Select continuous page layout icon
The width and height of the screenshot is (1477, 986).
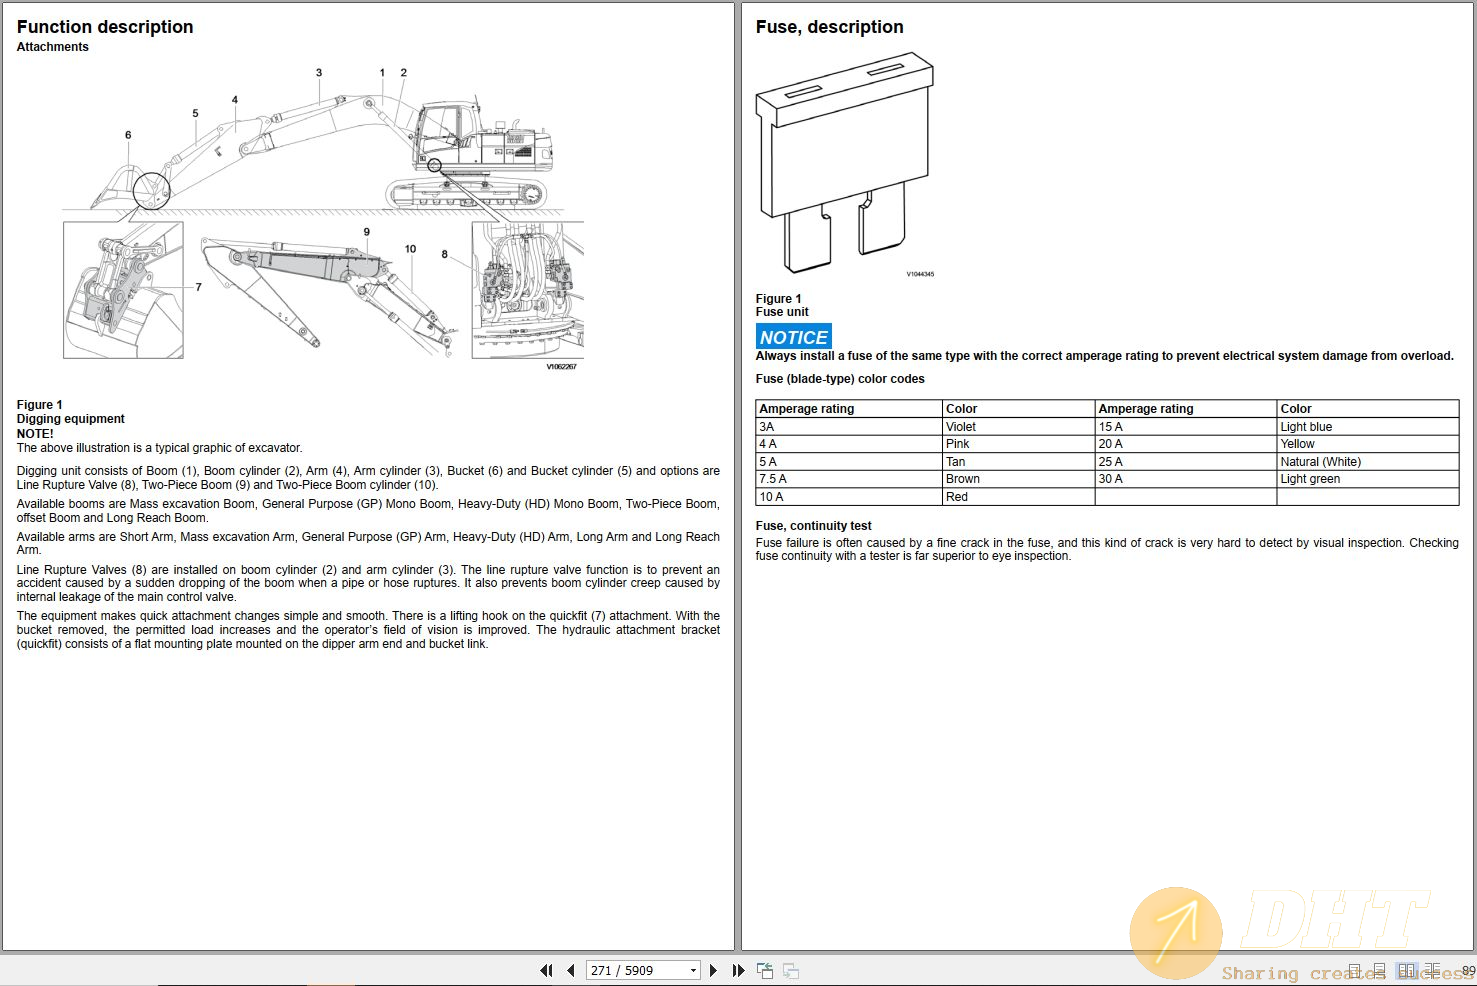[x=1379, y=970]
